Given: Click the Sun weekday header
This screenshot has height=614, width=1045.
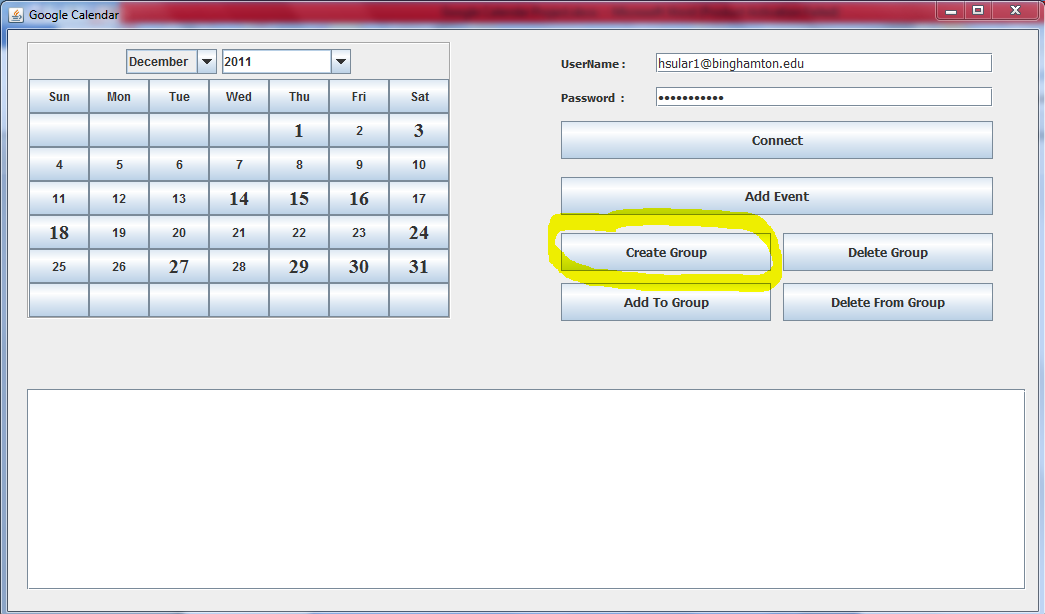Looking at the screenshot, I should pos(59,97).
